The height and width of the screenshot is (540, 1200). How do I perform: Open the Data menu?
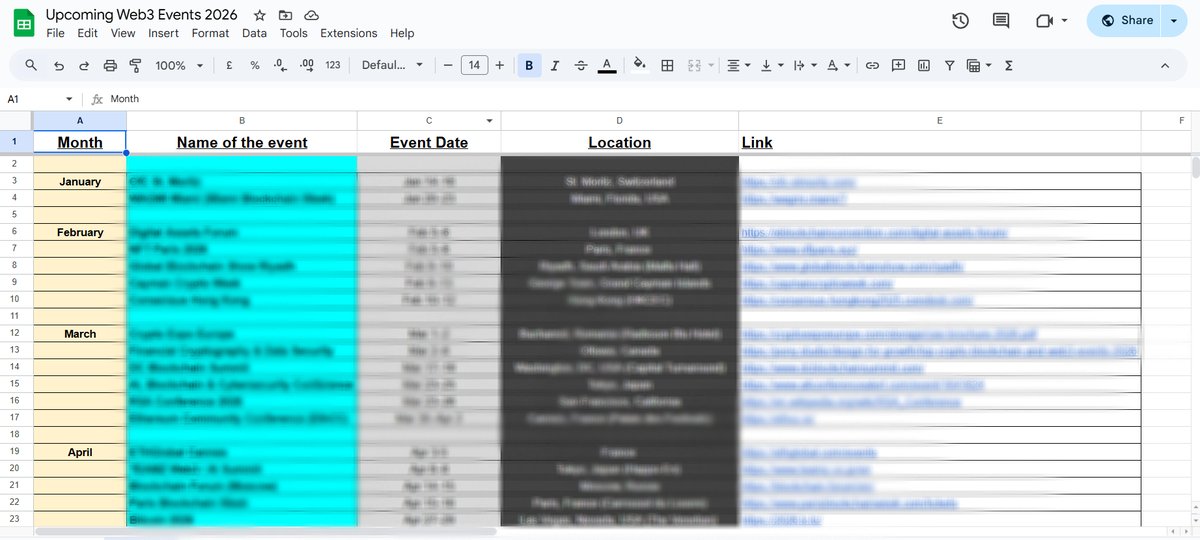[x=255, y=33]
